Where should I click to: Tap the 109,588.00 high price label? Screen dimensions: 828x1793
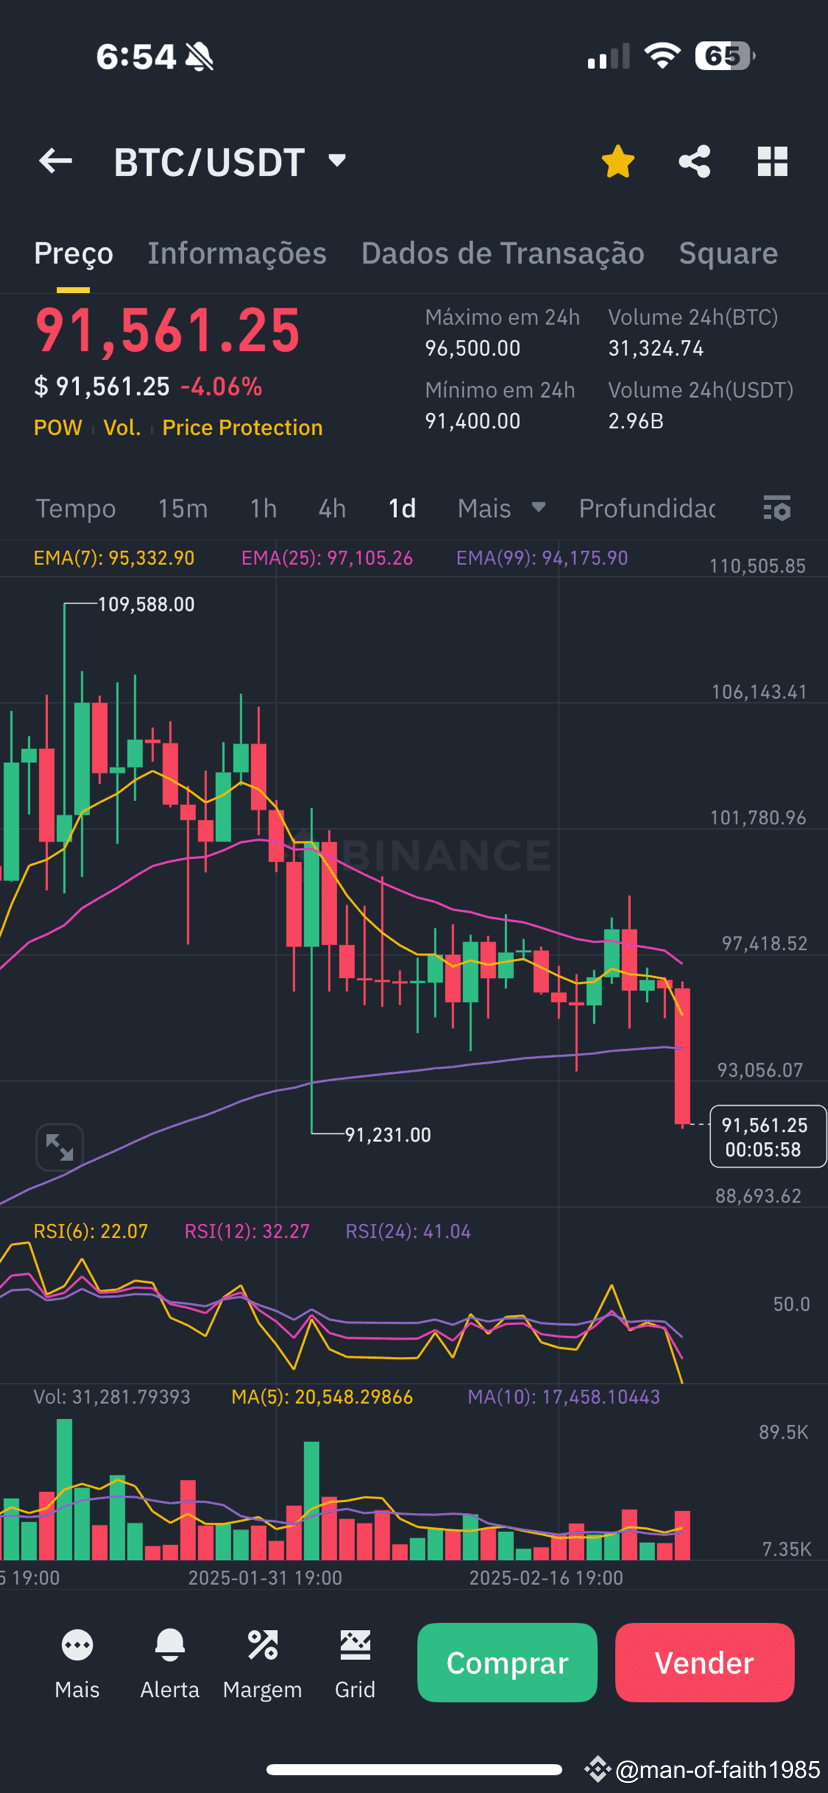146,604
